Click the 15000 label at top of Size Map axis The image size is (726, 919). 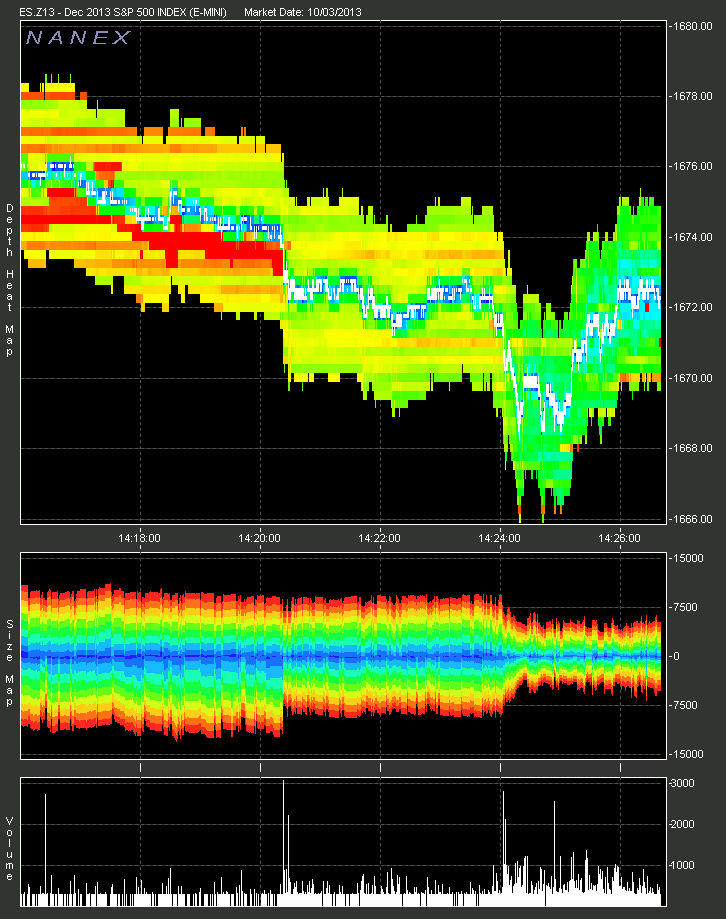click(x=688, y=558)
